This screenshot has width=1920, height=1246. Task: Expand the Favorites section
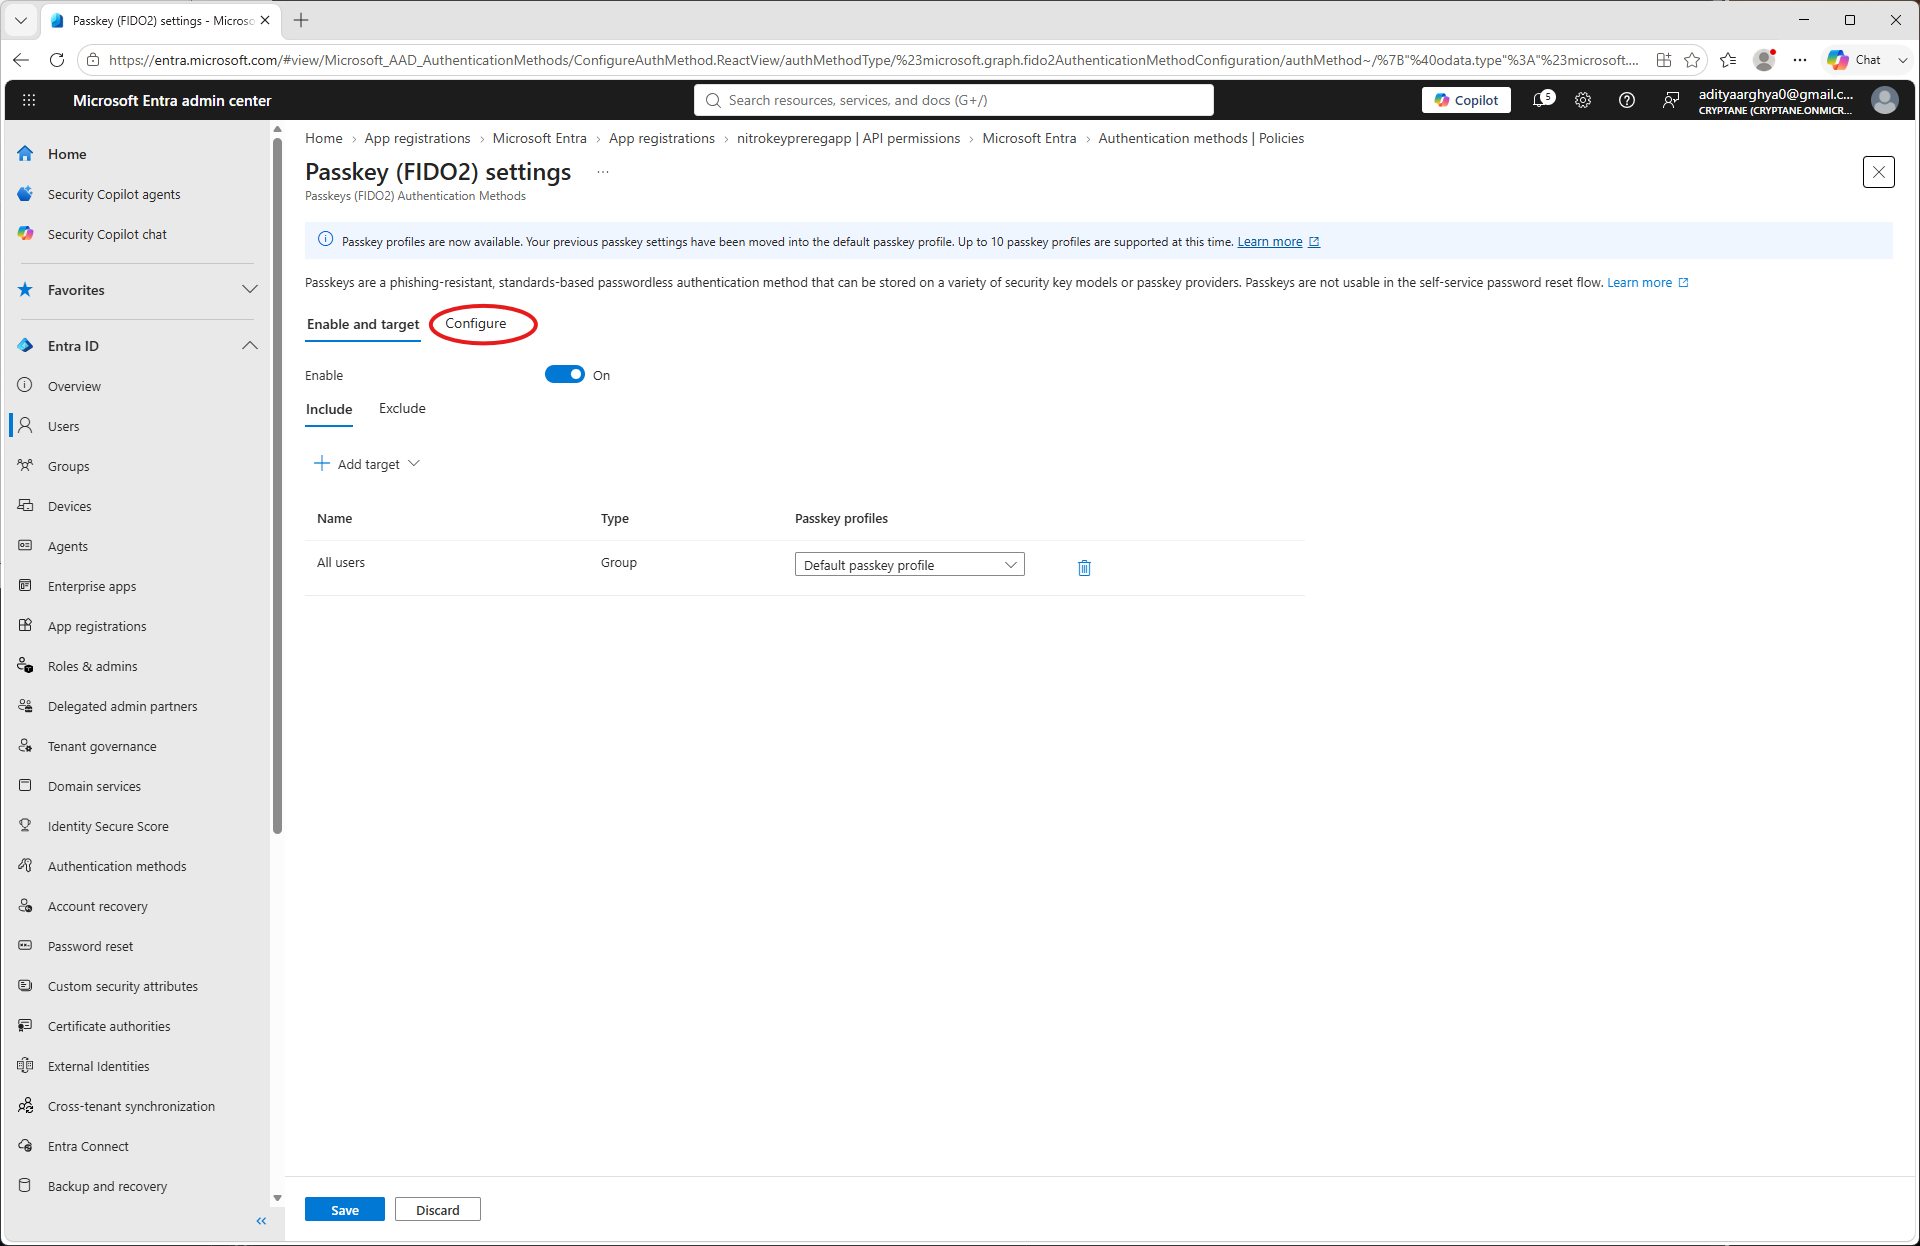tap(250, 290)
